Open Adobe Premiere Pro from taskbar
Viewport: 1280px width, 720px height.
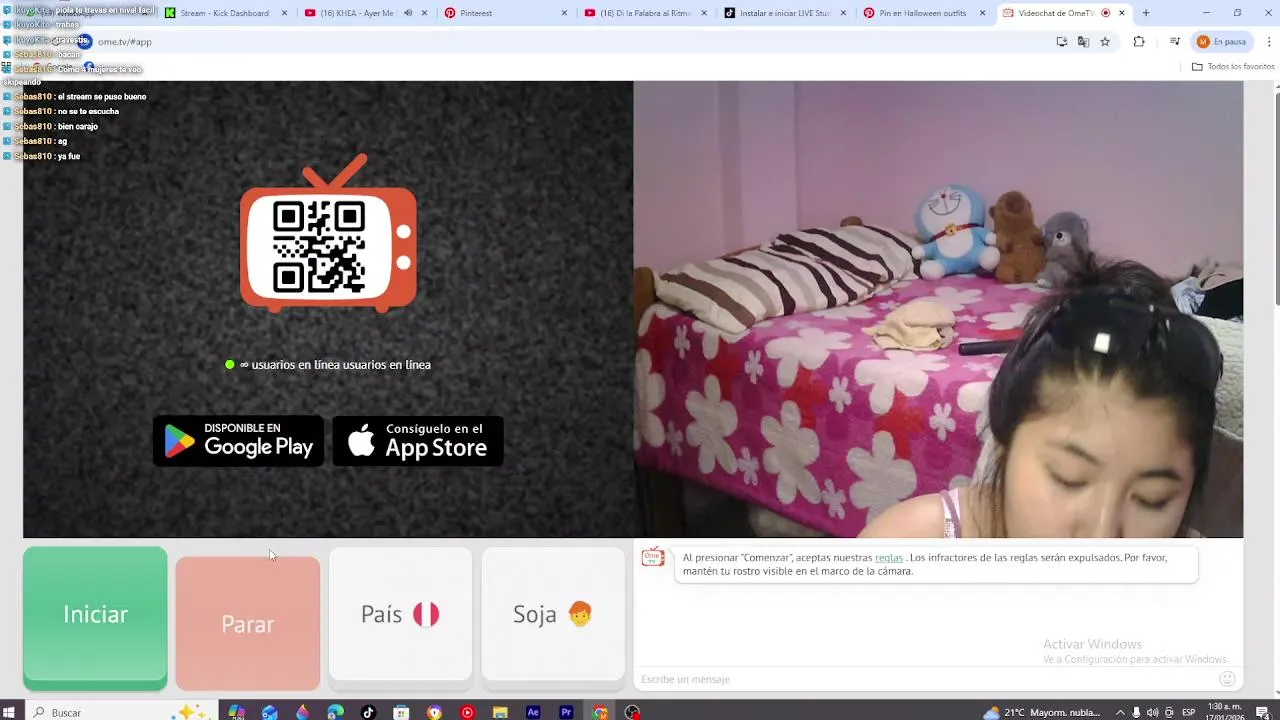pyautogui.click(x=566, y=712)
